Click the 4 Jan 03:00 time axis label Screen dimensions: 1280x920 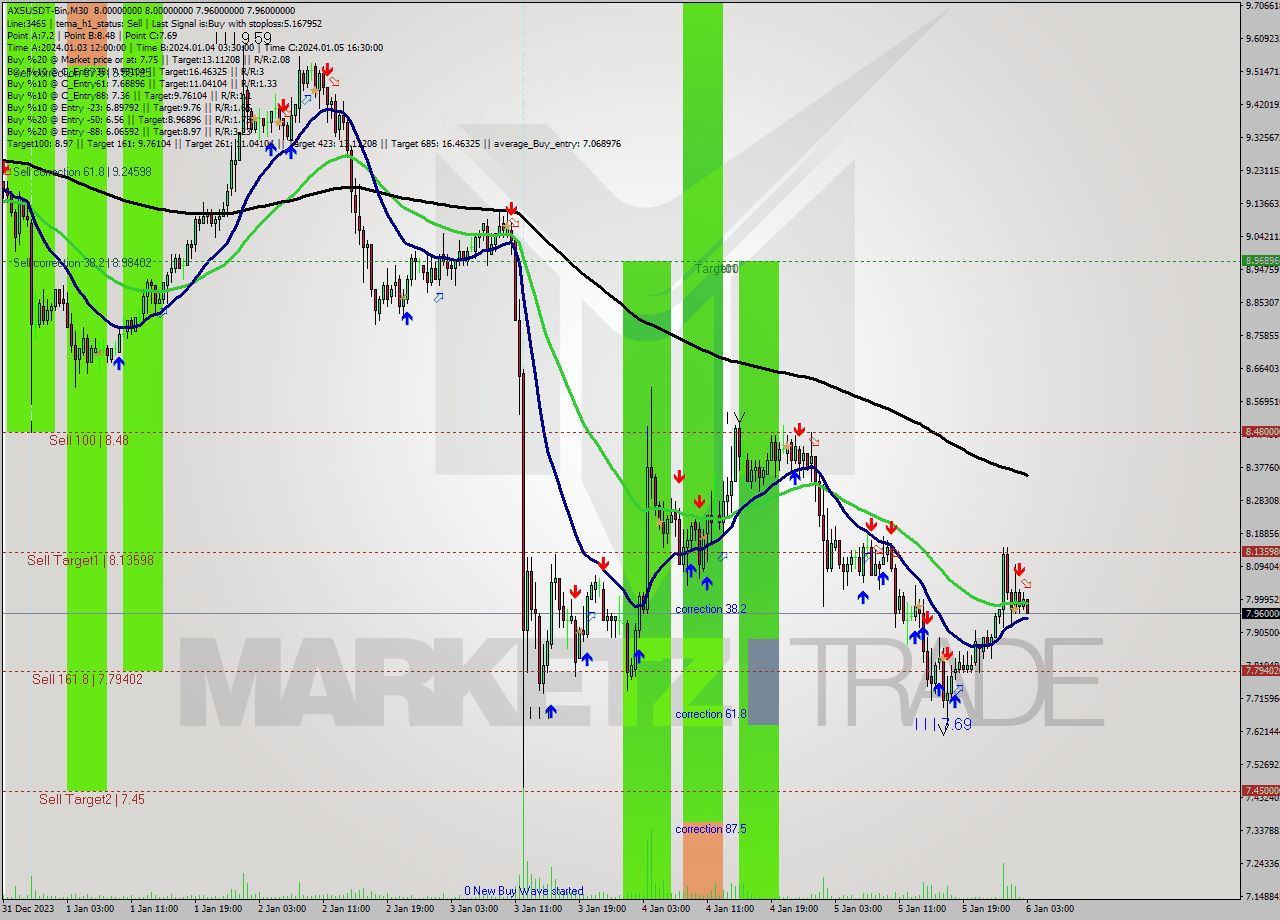[665, 910]
